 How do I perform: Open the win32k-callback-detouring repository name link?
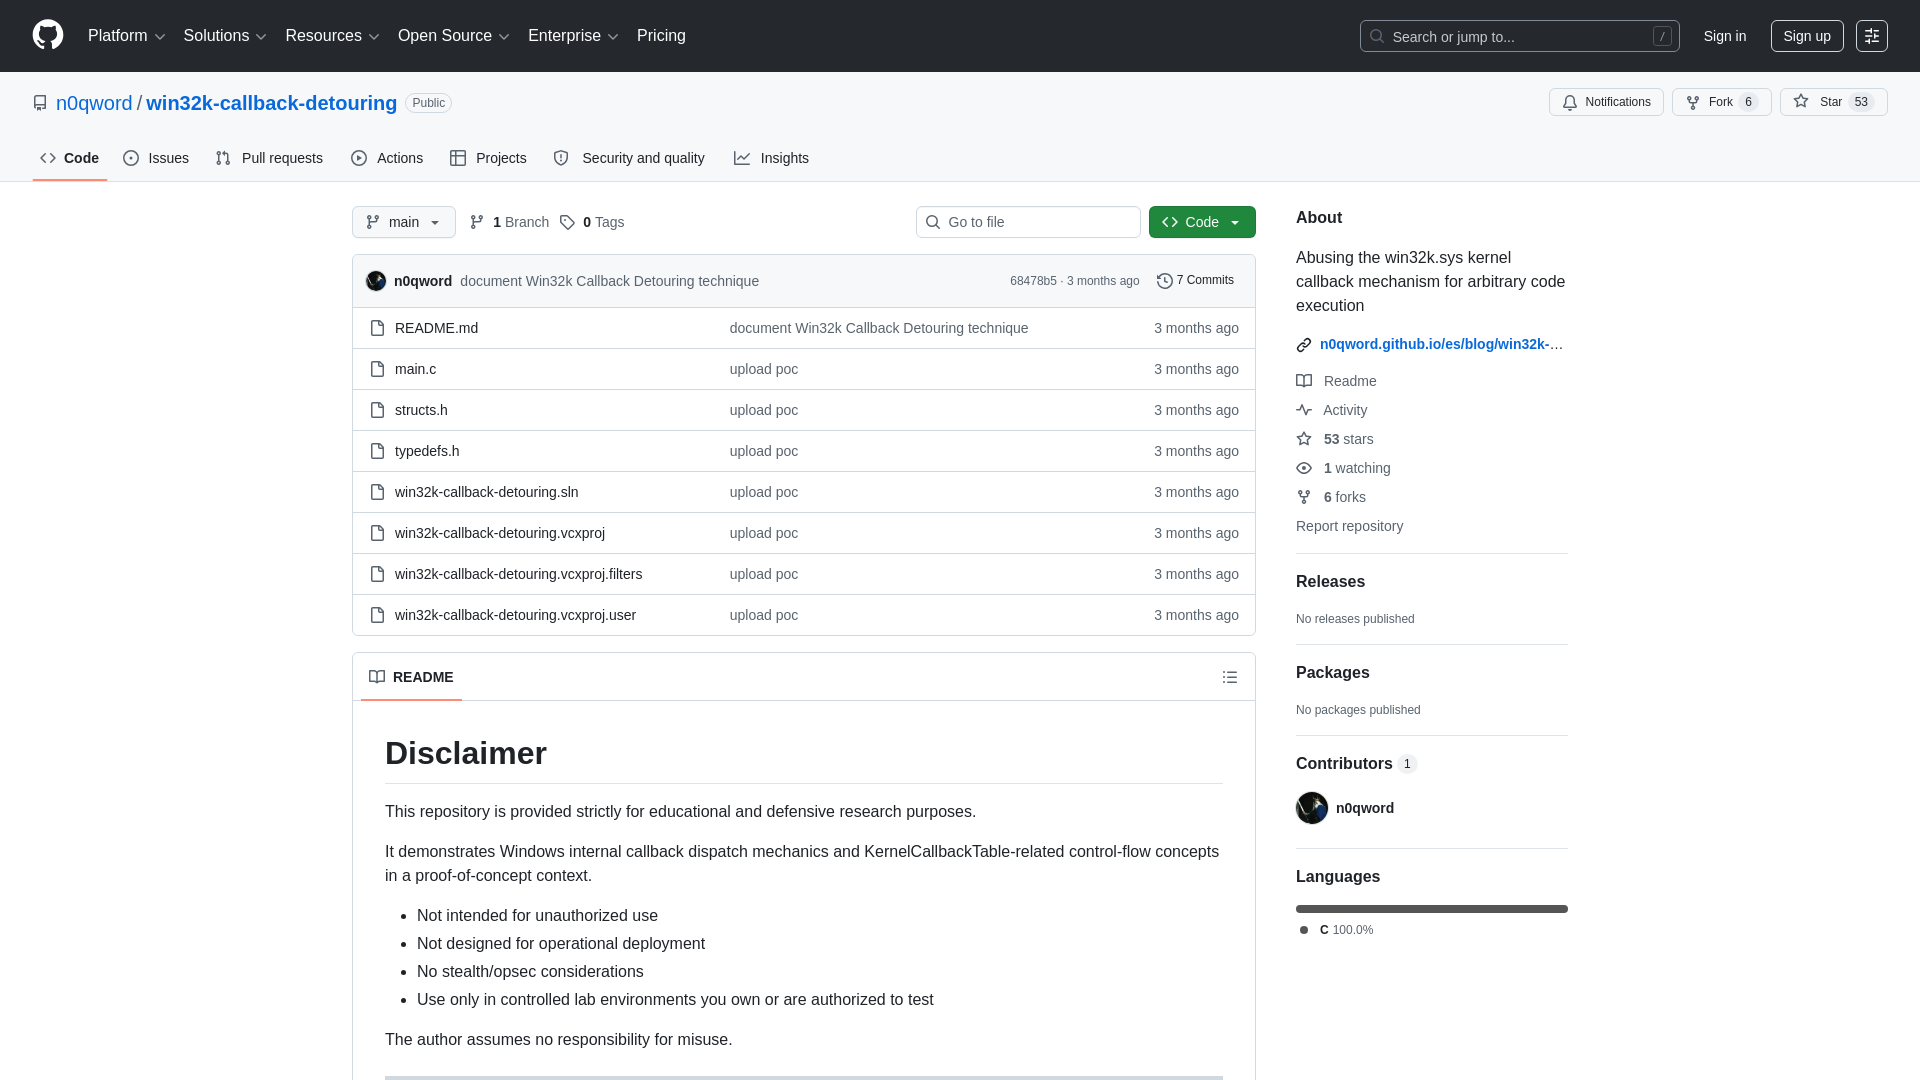(x=272, y=103)
